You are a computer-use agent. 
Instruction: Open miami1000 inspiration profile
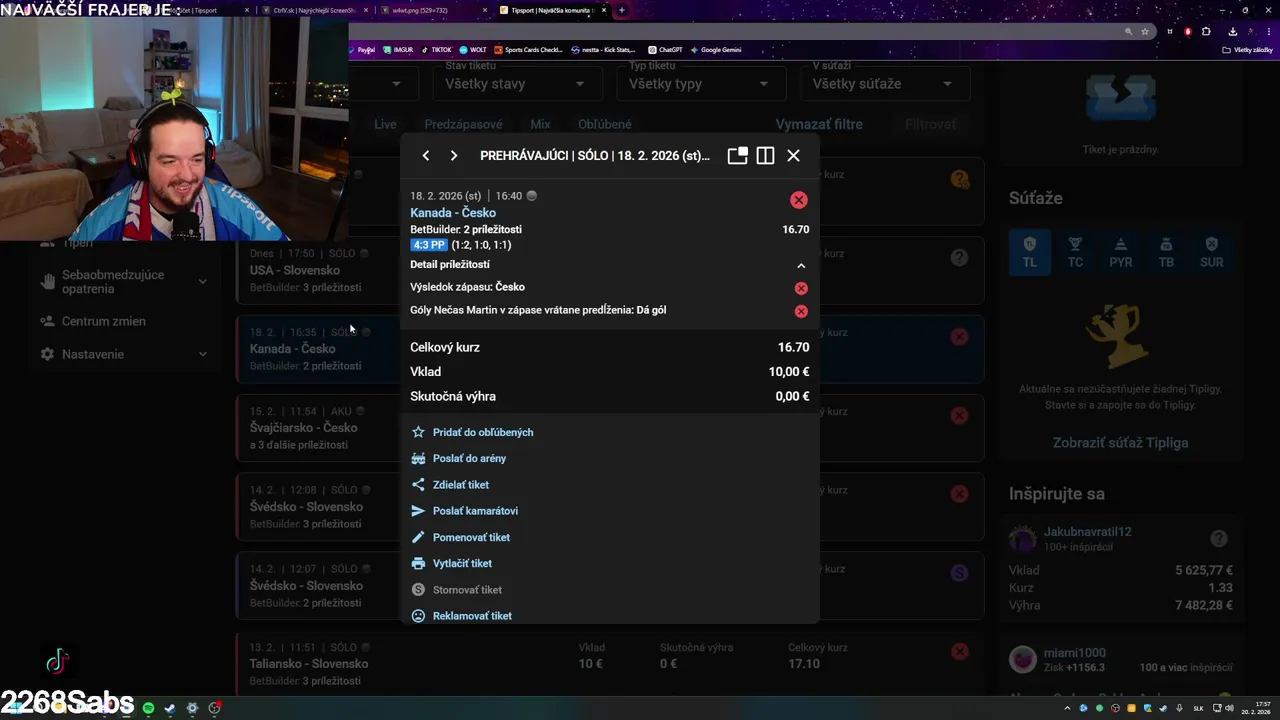[1074, 653]
